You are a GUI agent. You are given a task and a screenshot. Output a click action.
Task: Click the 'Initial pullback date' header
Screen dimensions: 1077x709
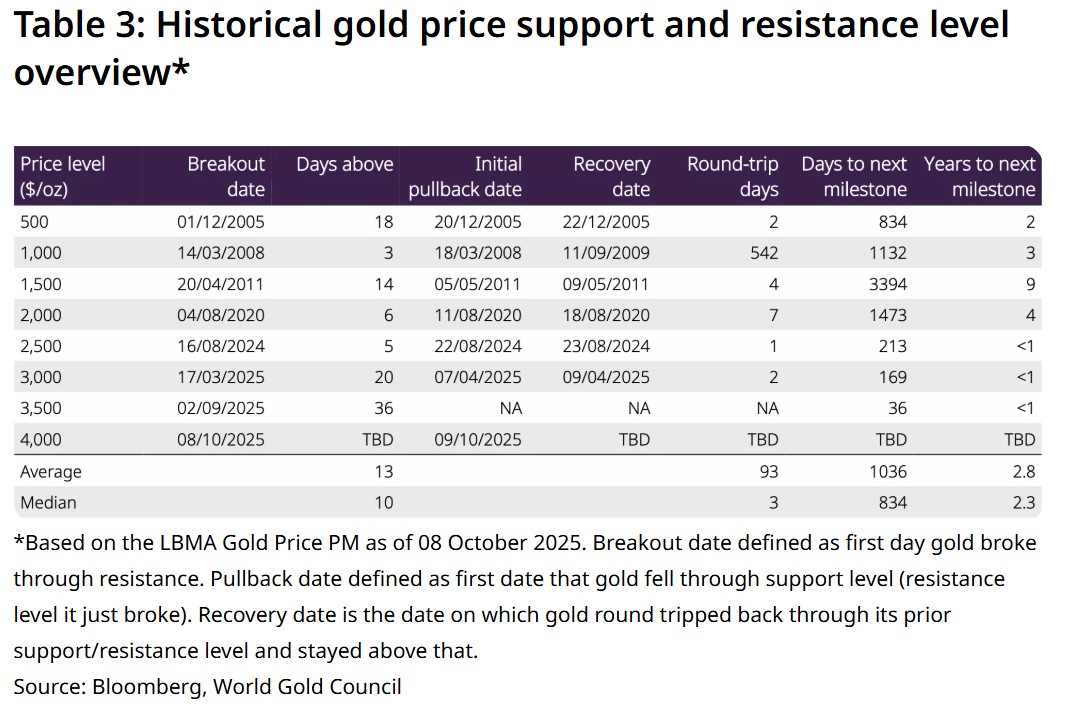pos(465,176)
